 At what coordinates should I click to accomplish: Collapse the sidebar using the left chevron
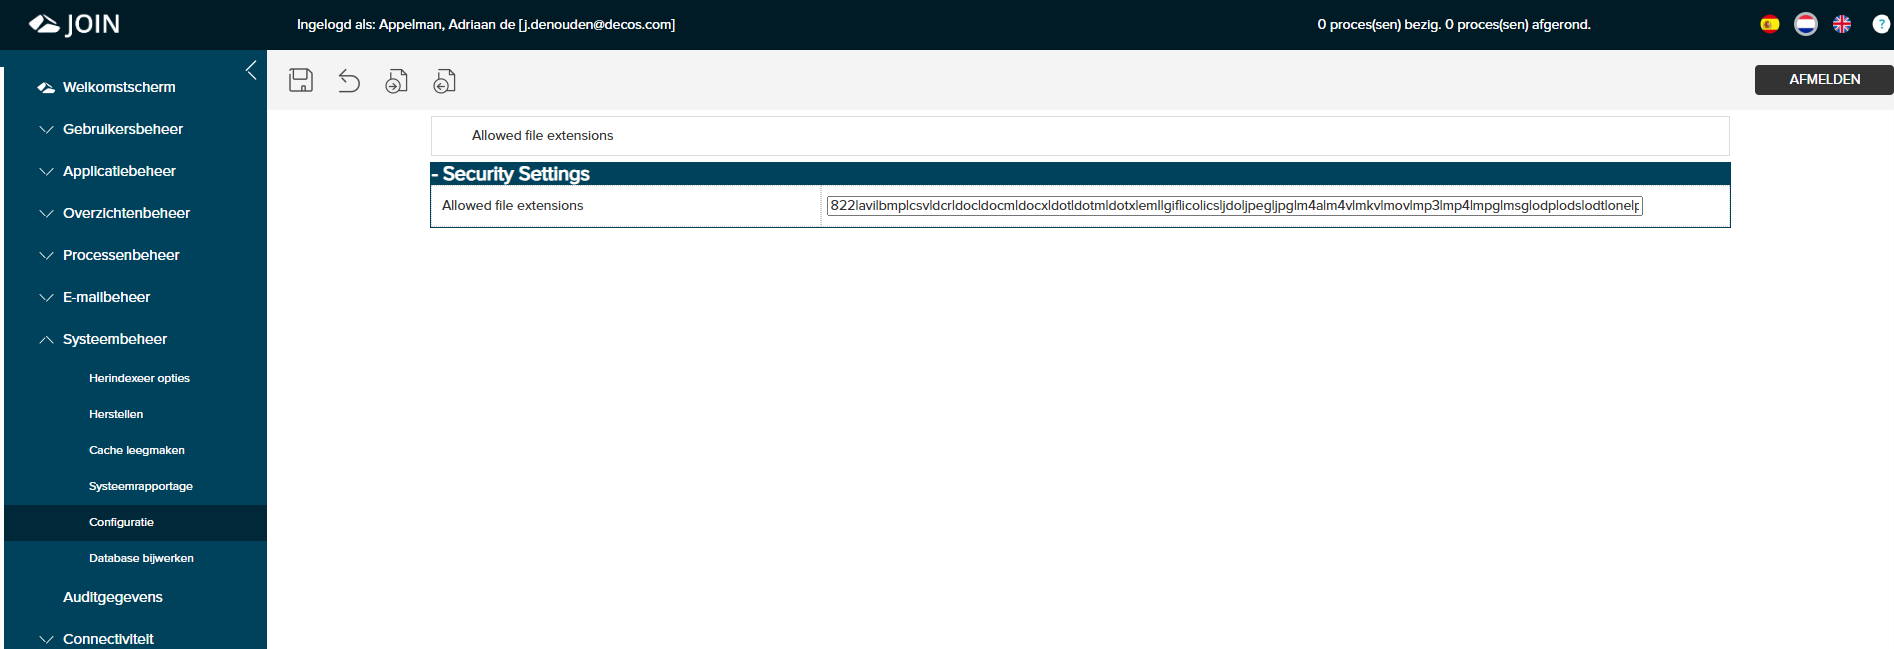coord(251,70)
